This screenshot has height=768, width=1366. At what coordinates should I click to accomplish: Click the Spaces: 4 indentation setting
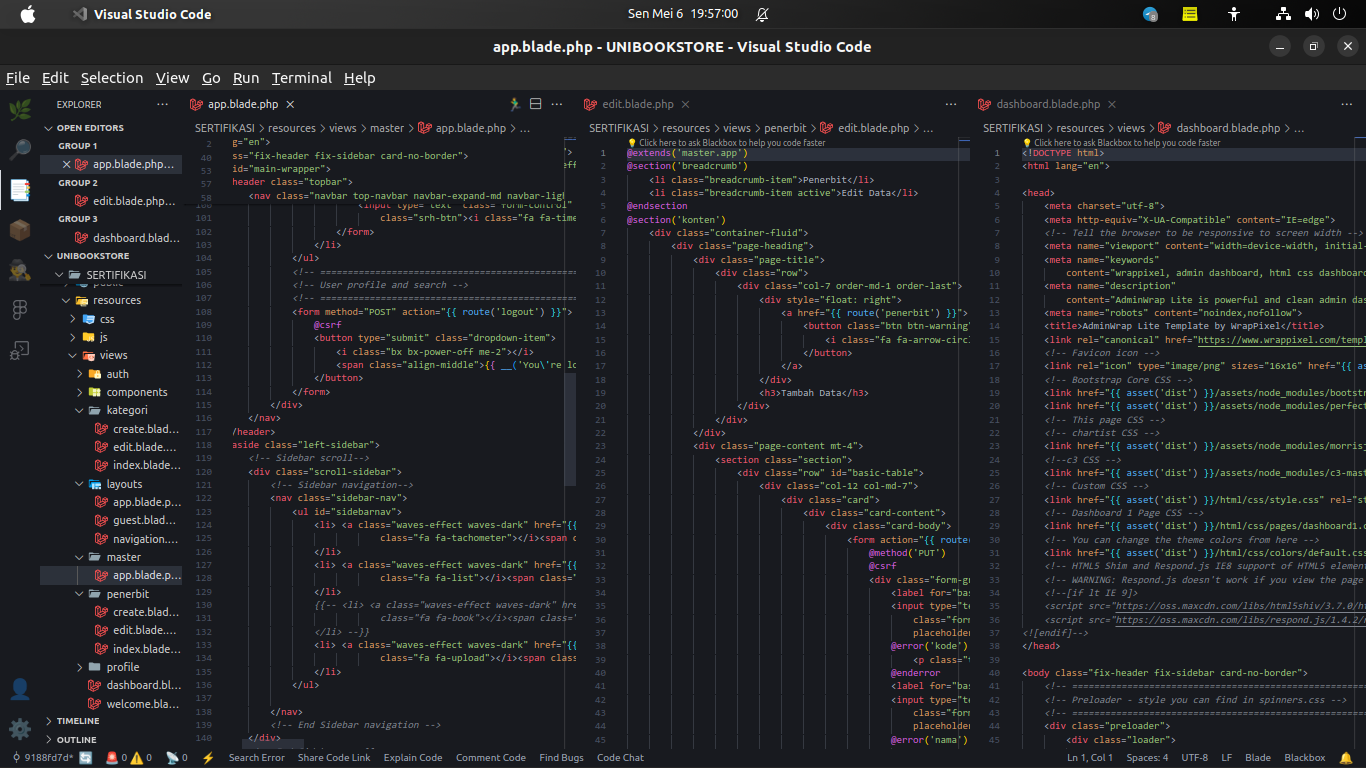coord(1147,758)
